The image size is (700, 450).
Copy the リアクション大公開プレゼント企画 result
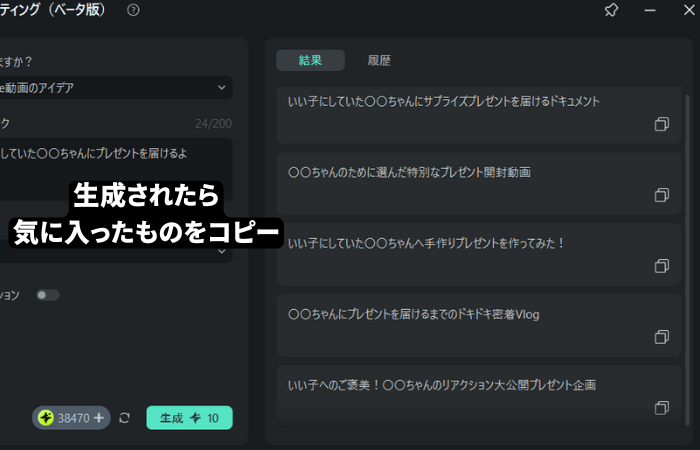click(662, 408)
